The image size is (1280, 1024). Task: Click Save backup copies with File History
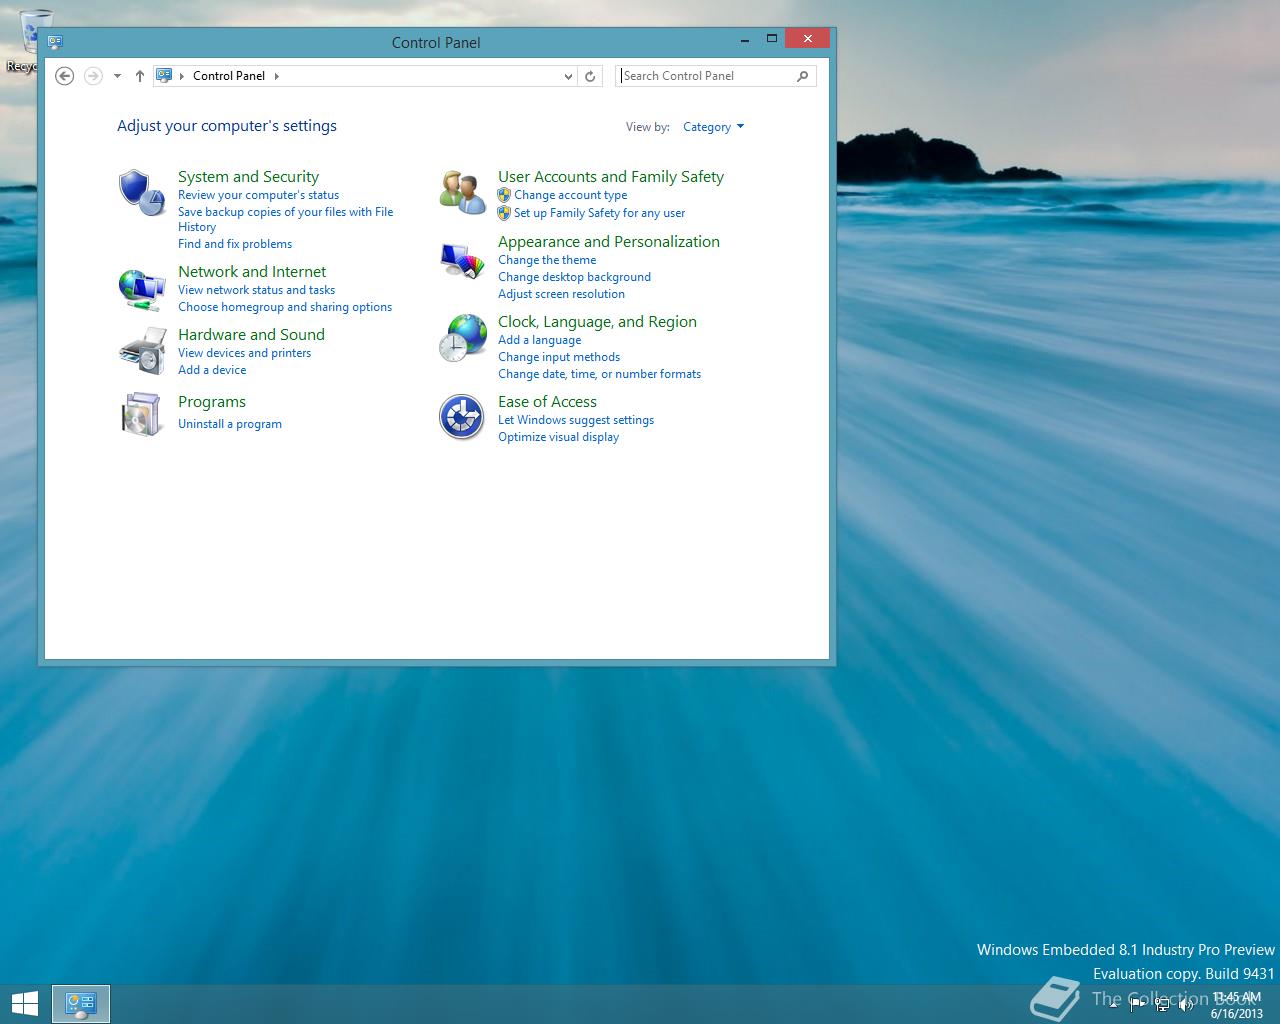click(x=285, y=219)
